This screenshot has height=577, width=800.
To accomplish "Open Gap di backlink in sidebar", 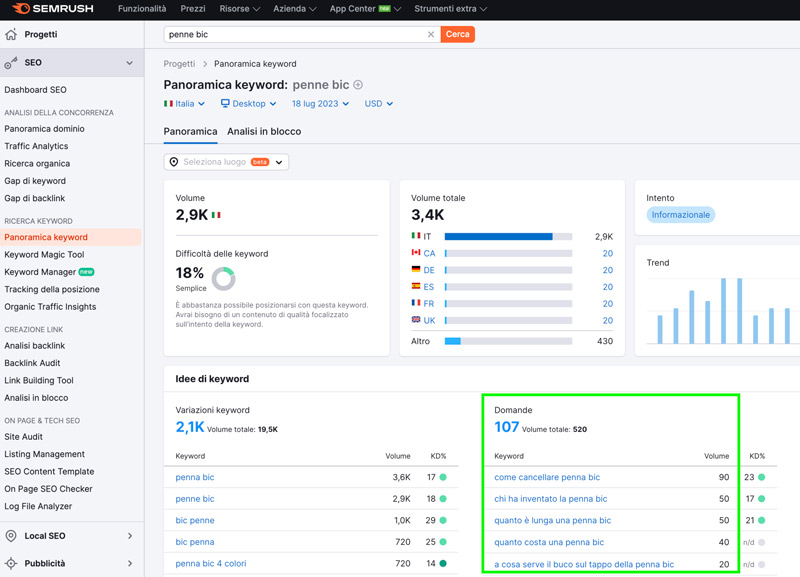I will 35,198.
